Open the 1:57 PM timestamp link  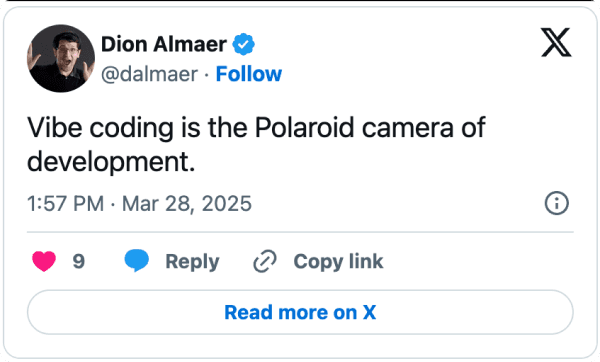pos(65,203)
